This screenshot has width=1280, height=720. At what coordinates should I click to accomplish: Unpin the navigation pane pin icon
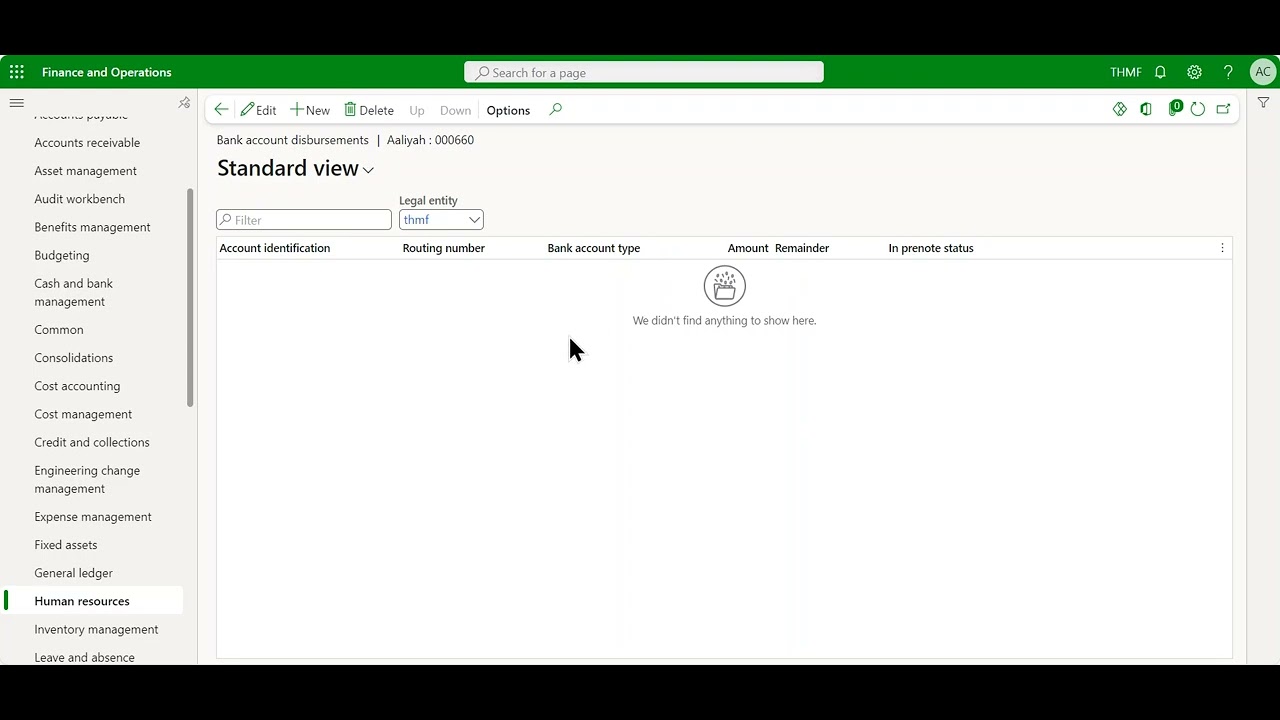click(184, 103)
